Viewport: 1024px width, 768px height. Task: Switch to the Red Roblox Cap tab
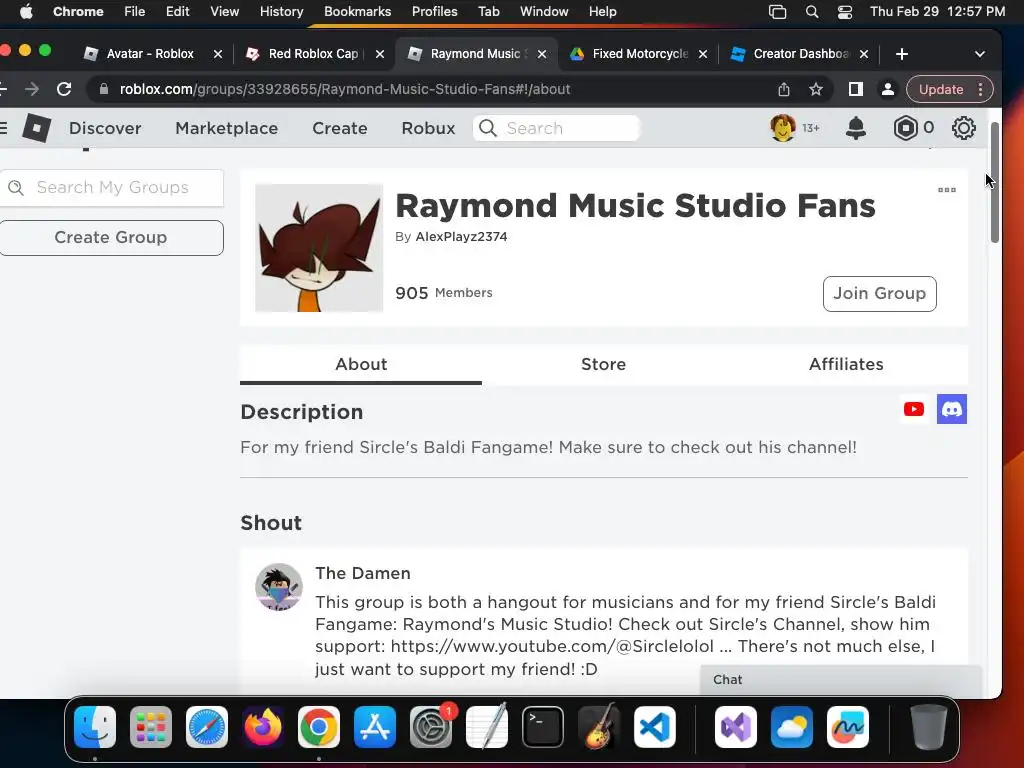point(313,54)
